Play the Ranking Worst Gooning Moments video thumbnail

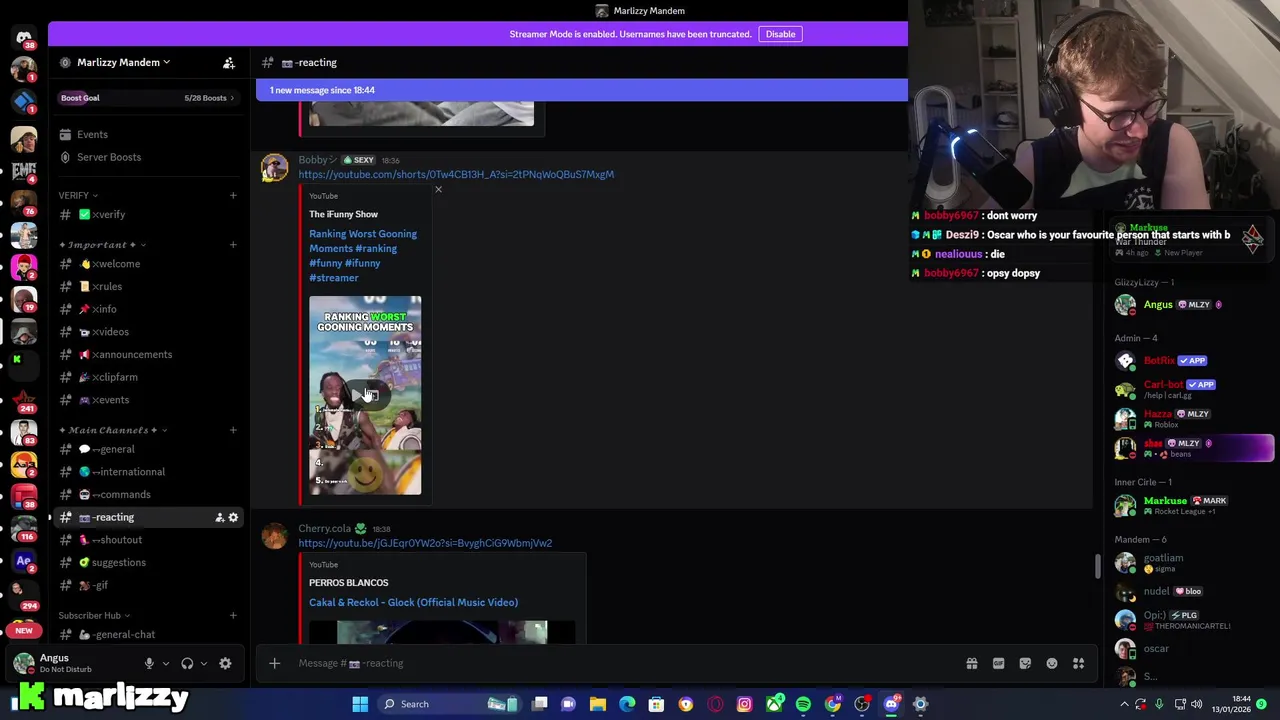[365, 395]
